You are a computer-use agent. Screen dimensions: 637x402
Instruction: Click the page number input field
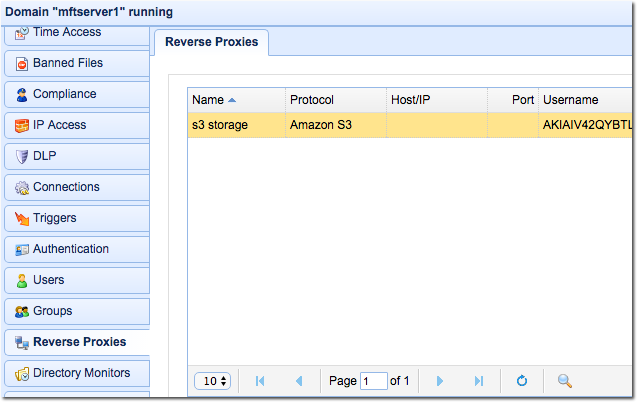374,381
